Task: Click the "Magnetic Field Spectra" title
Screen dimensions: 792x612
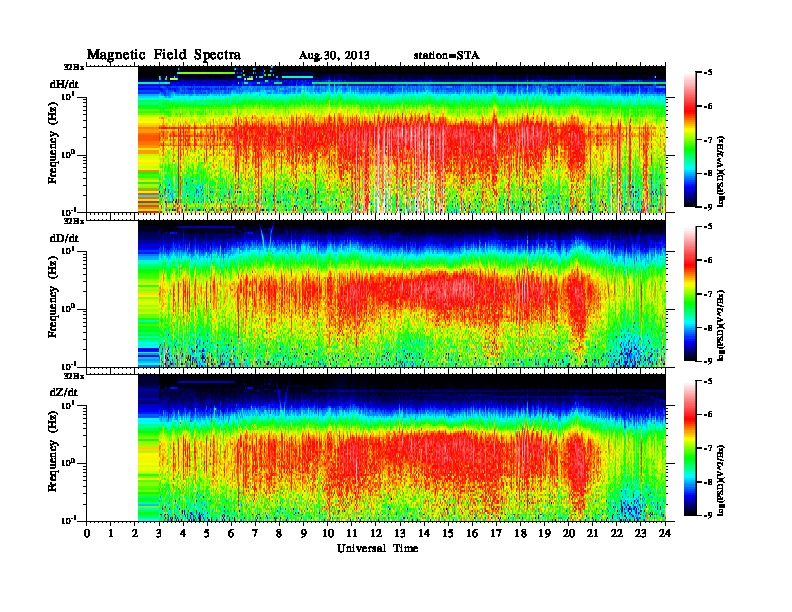Action: (164, 55)
